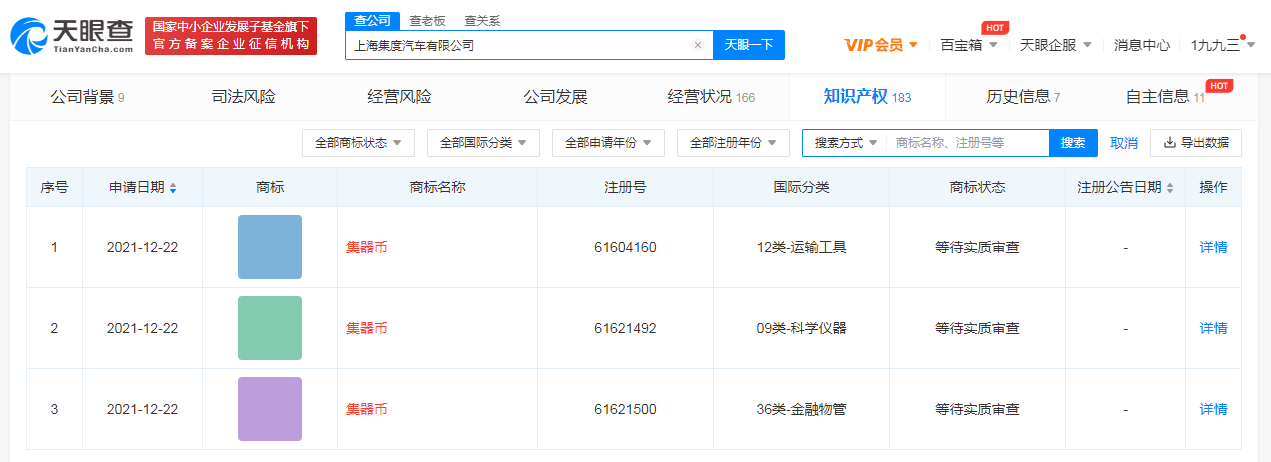
Task: Open 详情 for registration 61621492
Action: (x=1213, y=328)
